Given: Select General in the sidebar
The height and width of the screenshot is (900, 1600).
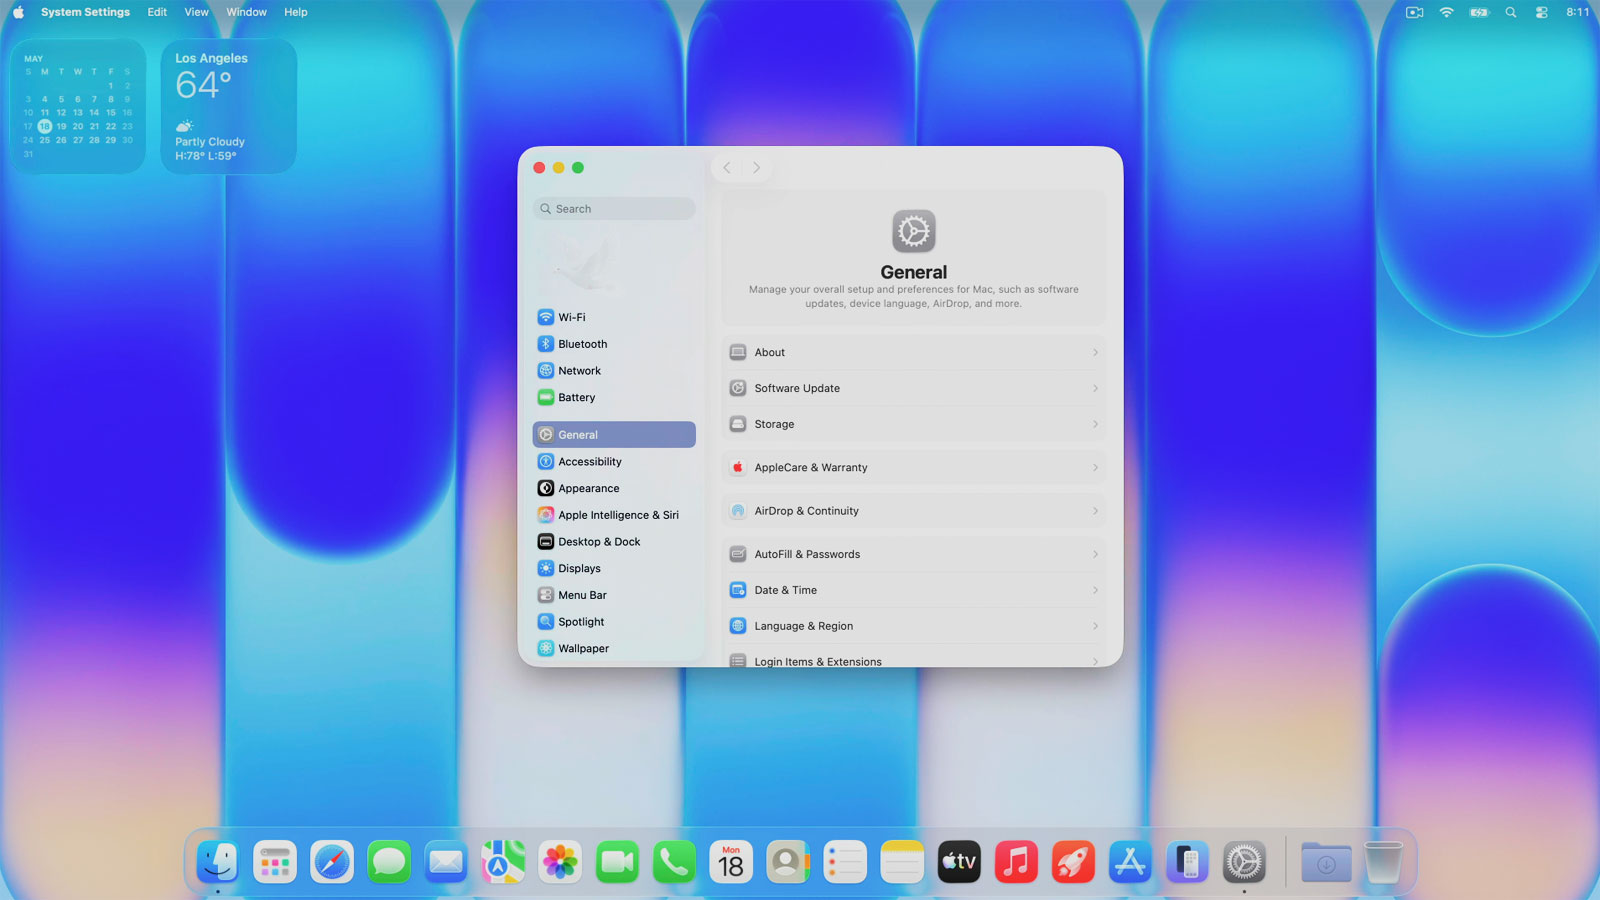Looking at the screenshot, I should tap(614, 435).
